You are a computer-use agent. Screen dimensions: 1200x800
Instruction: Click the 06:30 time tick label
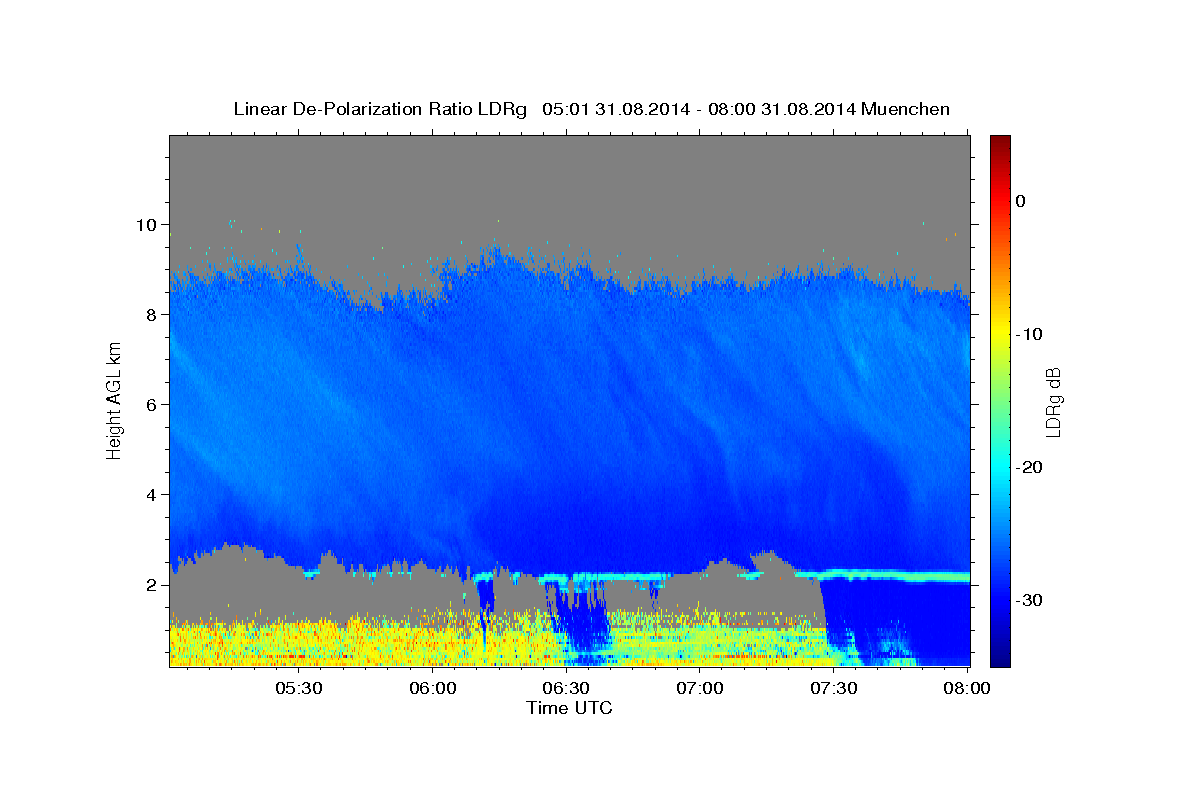(567, 689)
